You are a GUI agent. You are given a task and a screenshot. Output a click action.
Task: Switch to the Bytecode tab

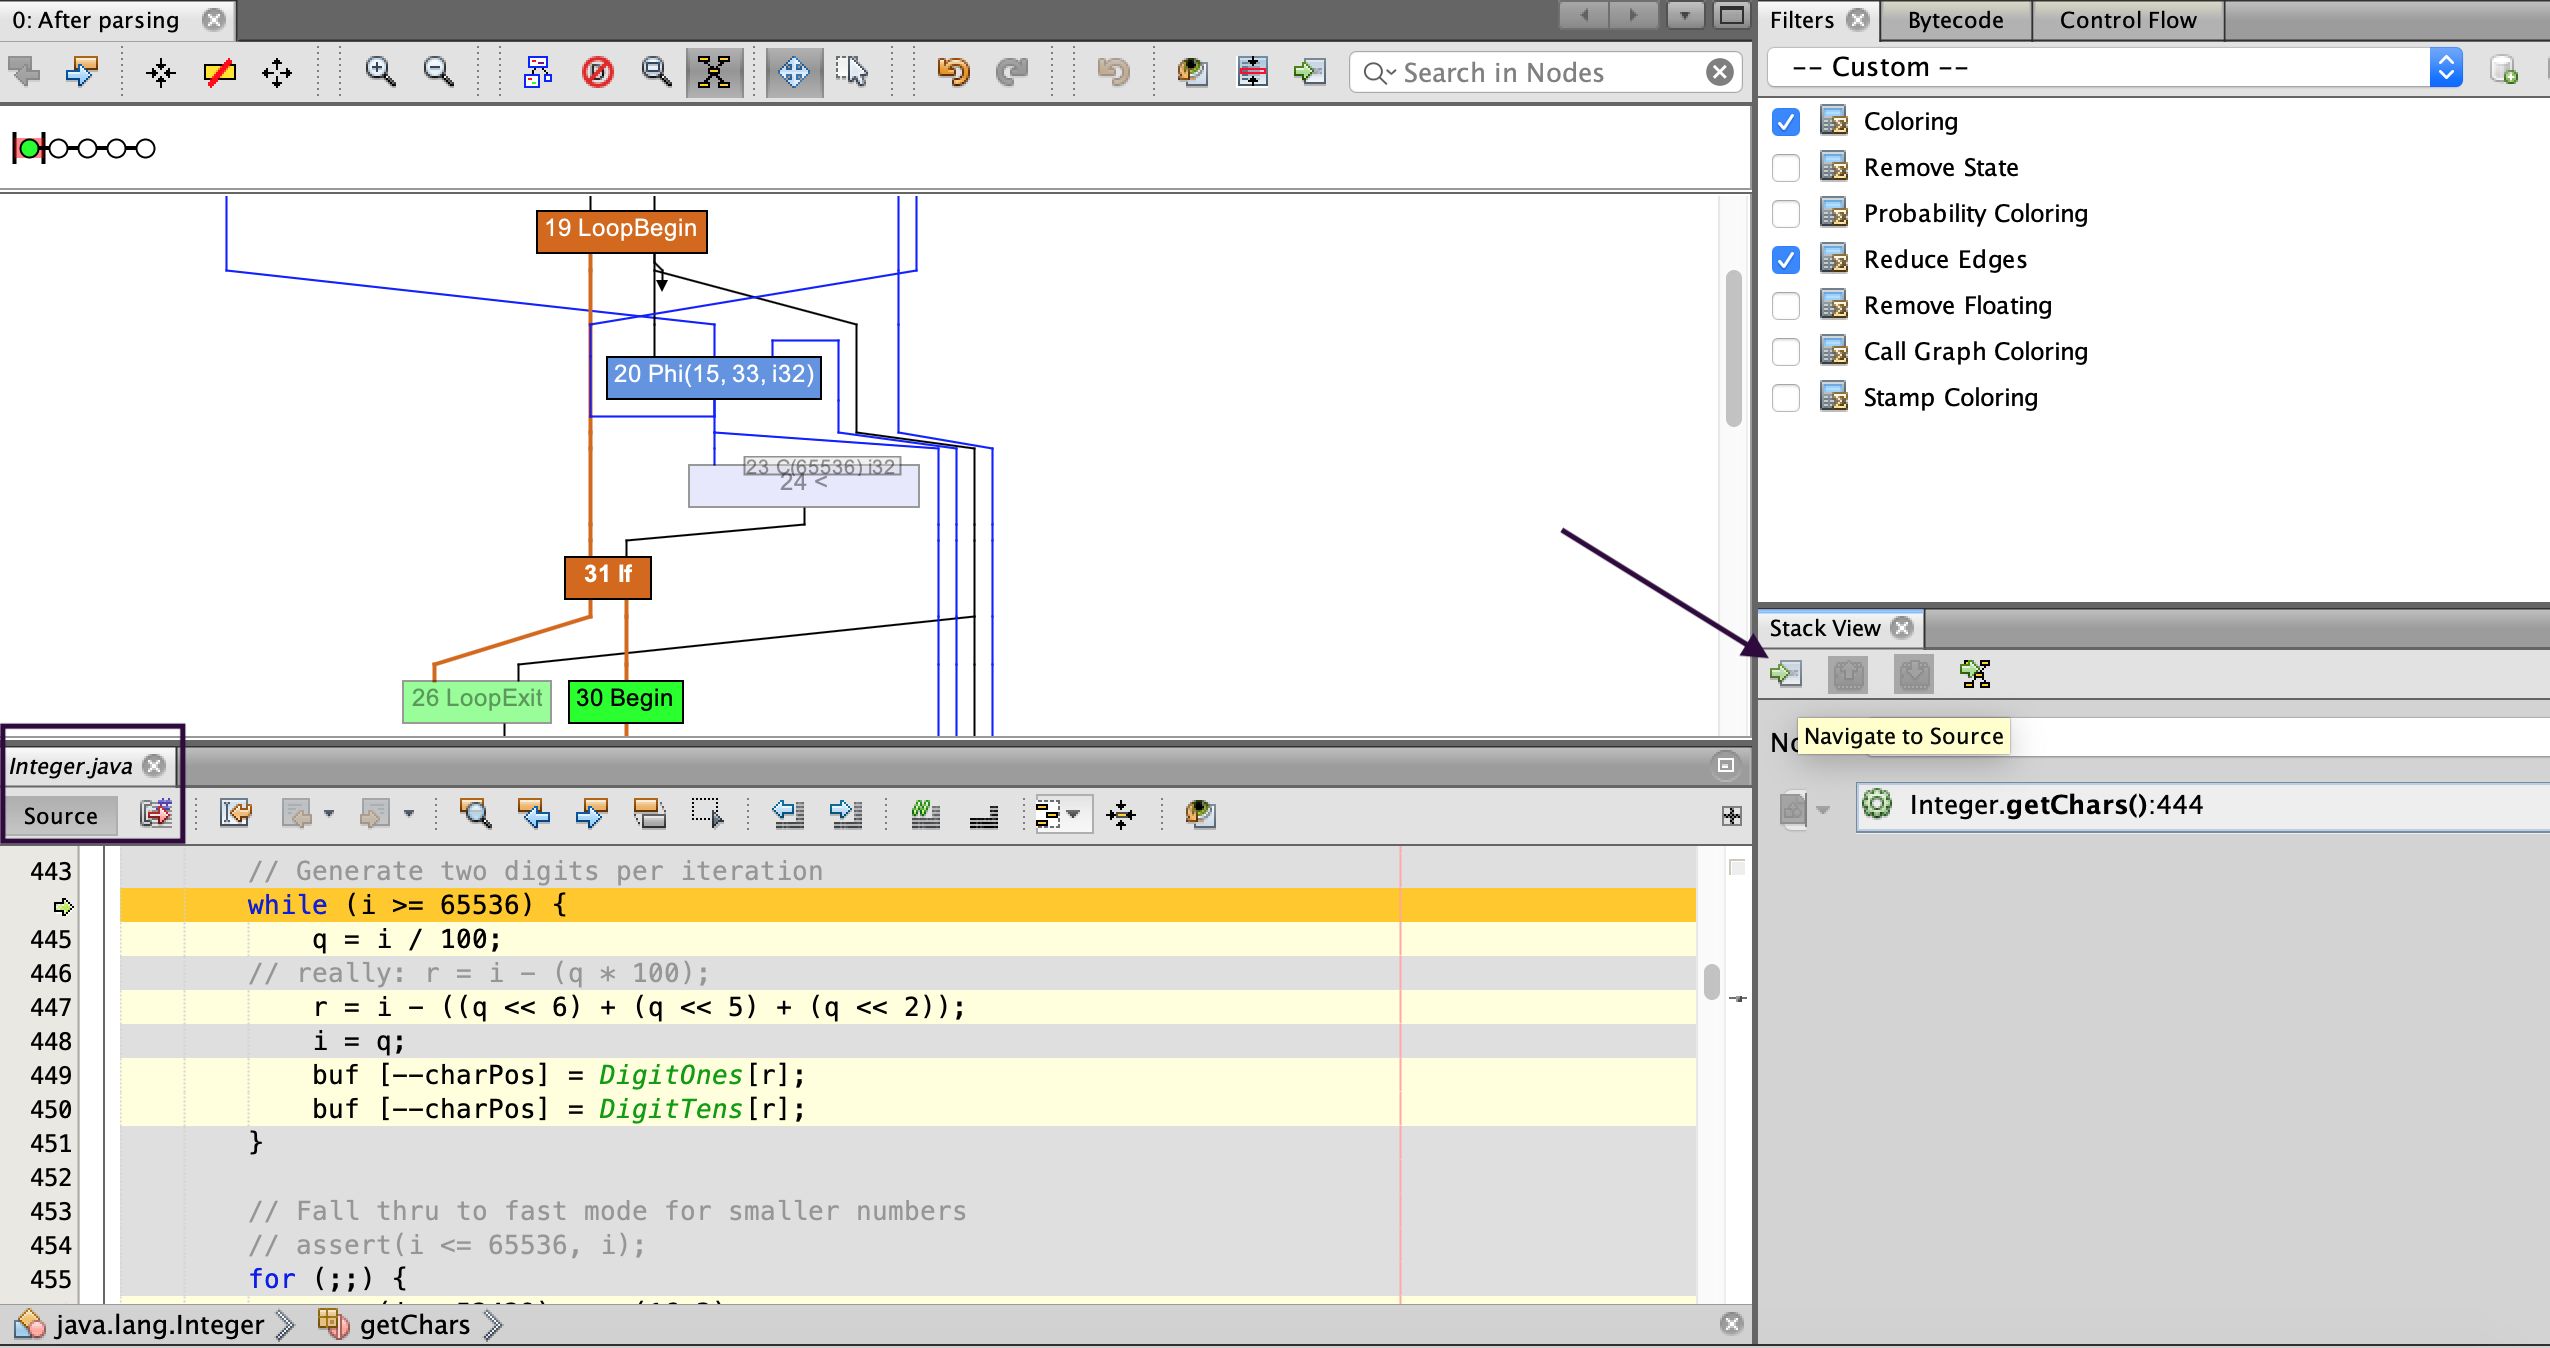click(x=1955, y=20)
